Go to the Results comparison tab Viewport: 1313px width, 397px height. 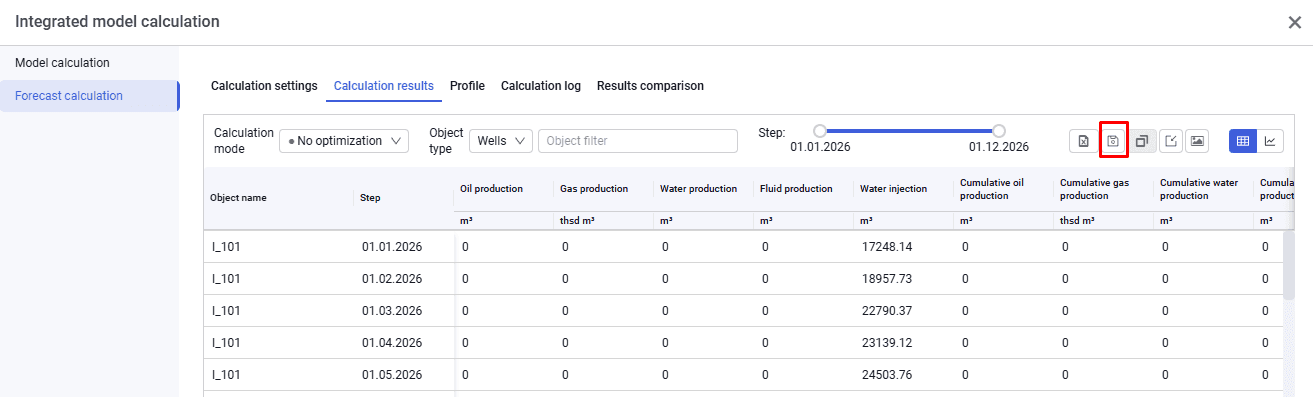click(x=650, y=86)
